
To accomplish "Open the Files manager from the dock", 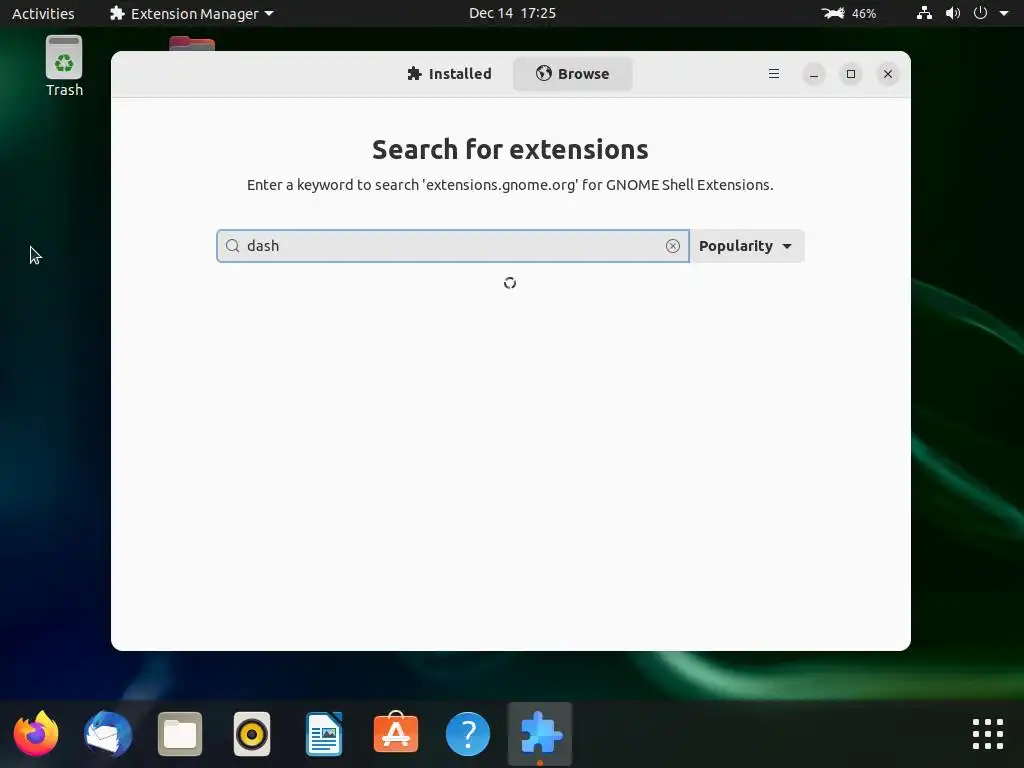I will click(180, 733).
